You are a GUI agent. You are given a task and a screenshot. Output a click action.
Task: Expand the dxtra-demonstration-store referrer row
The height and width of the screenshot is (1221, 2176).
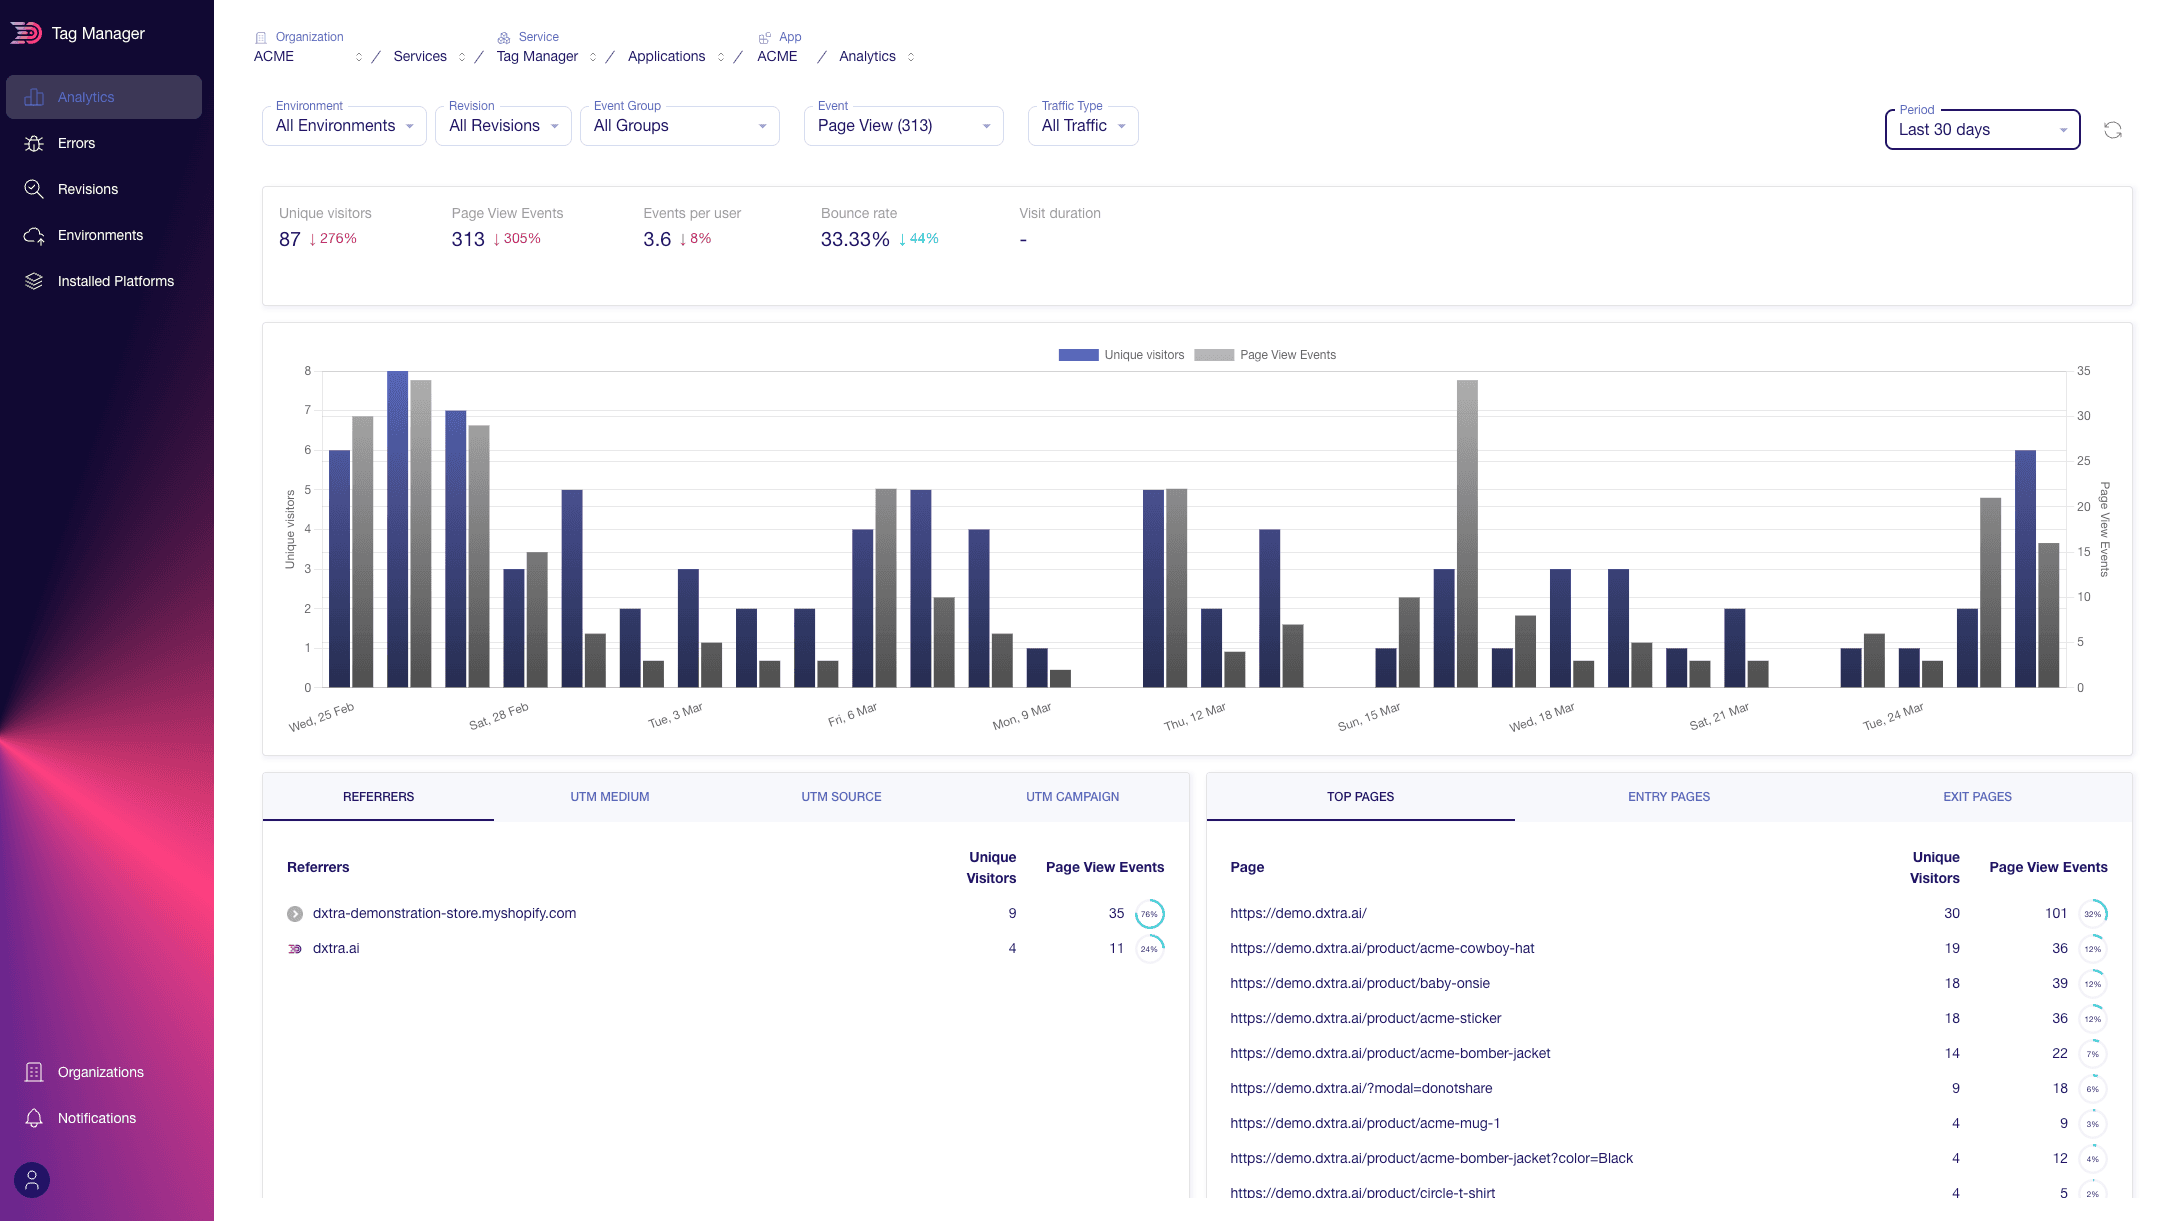point(294,913)
